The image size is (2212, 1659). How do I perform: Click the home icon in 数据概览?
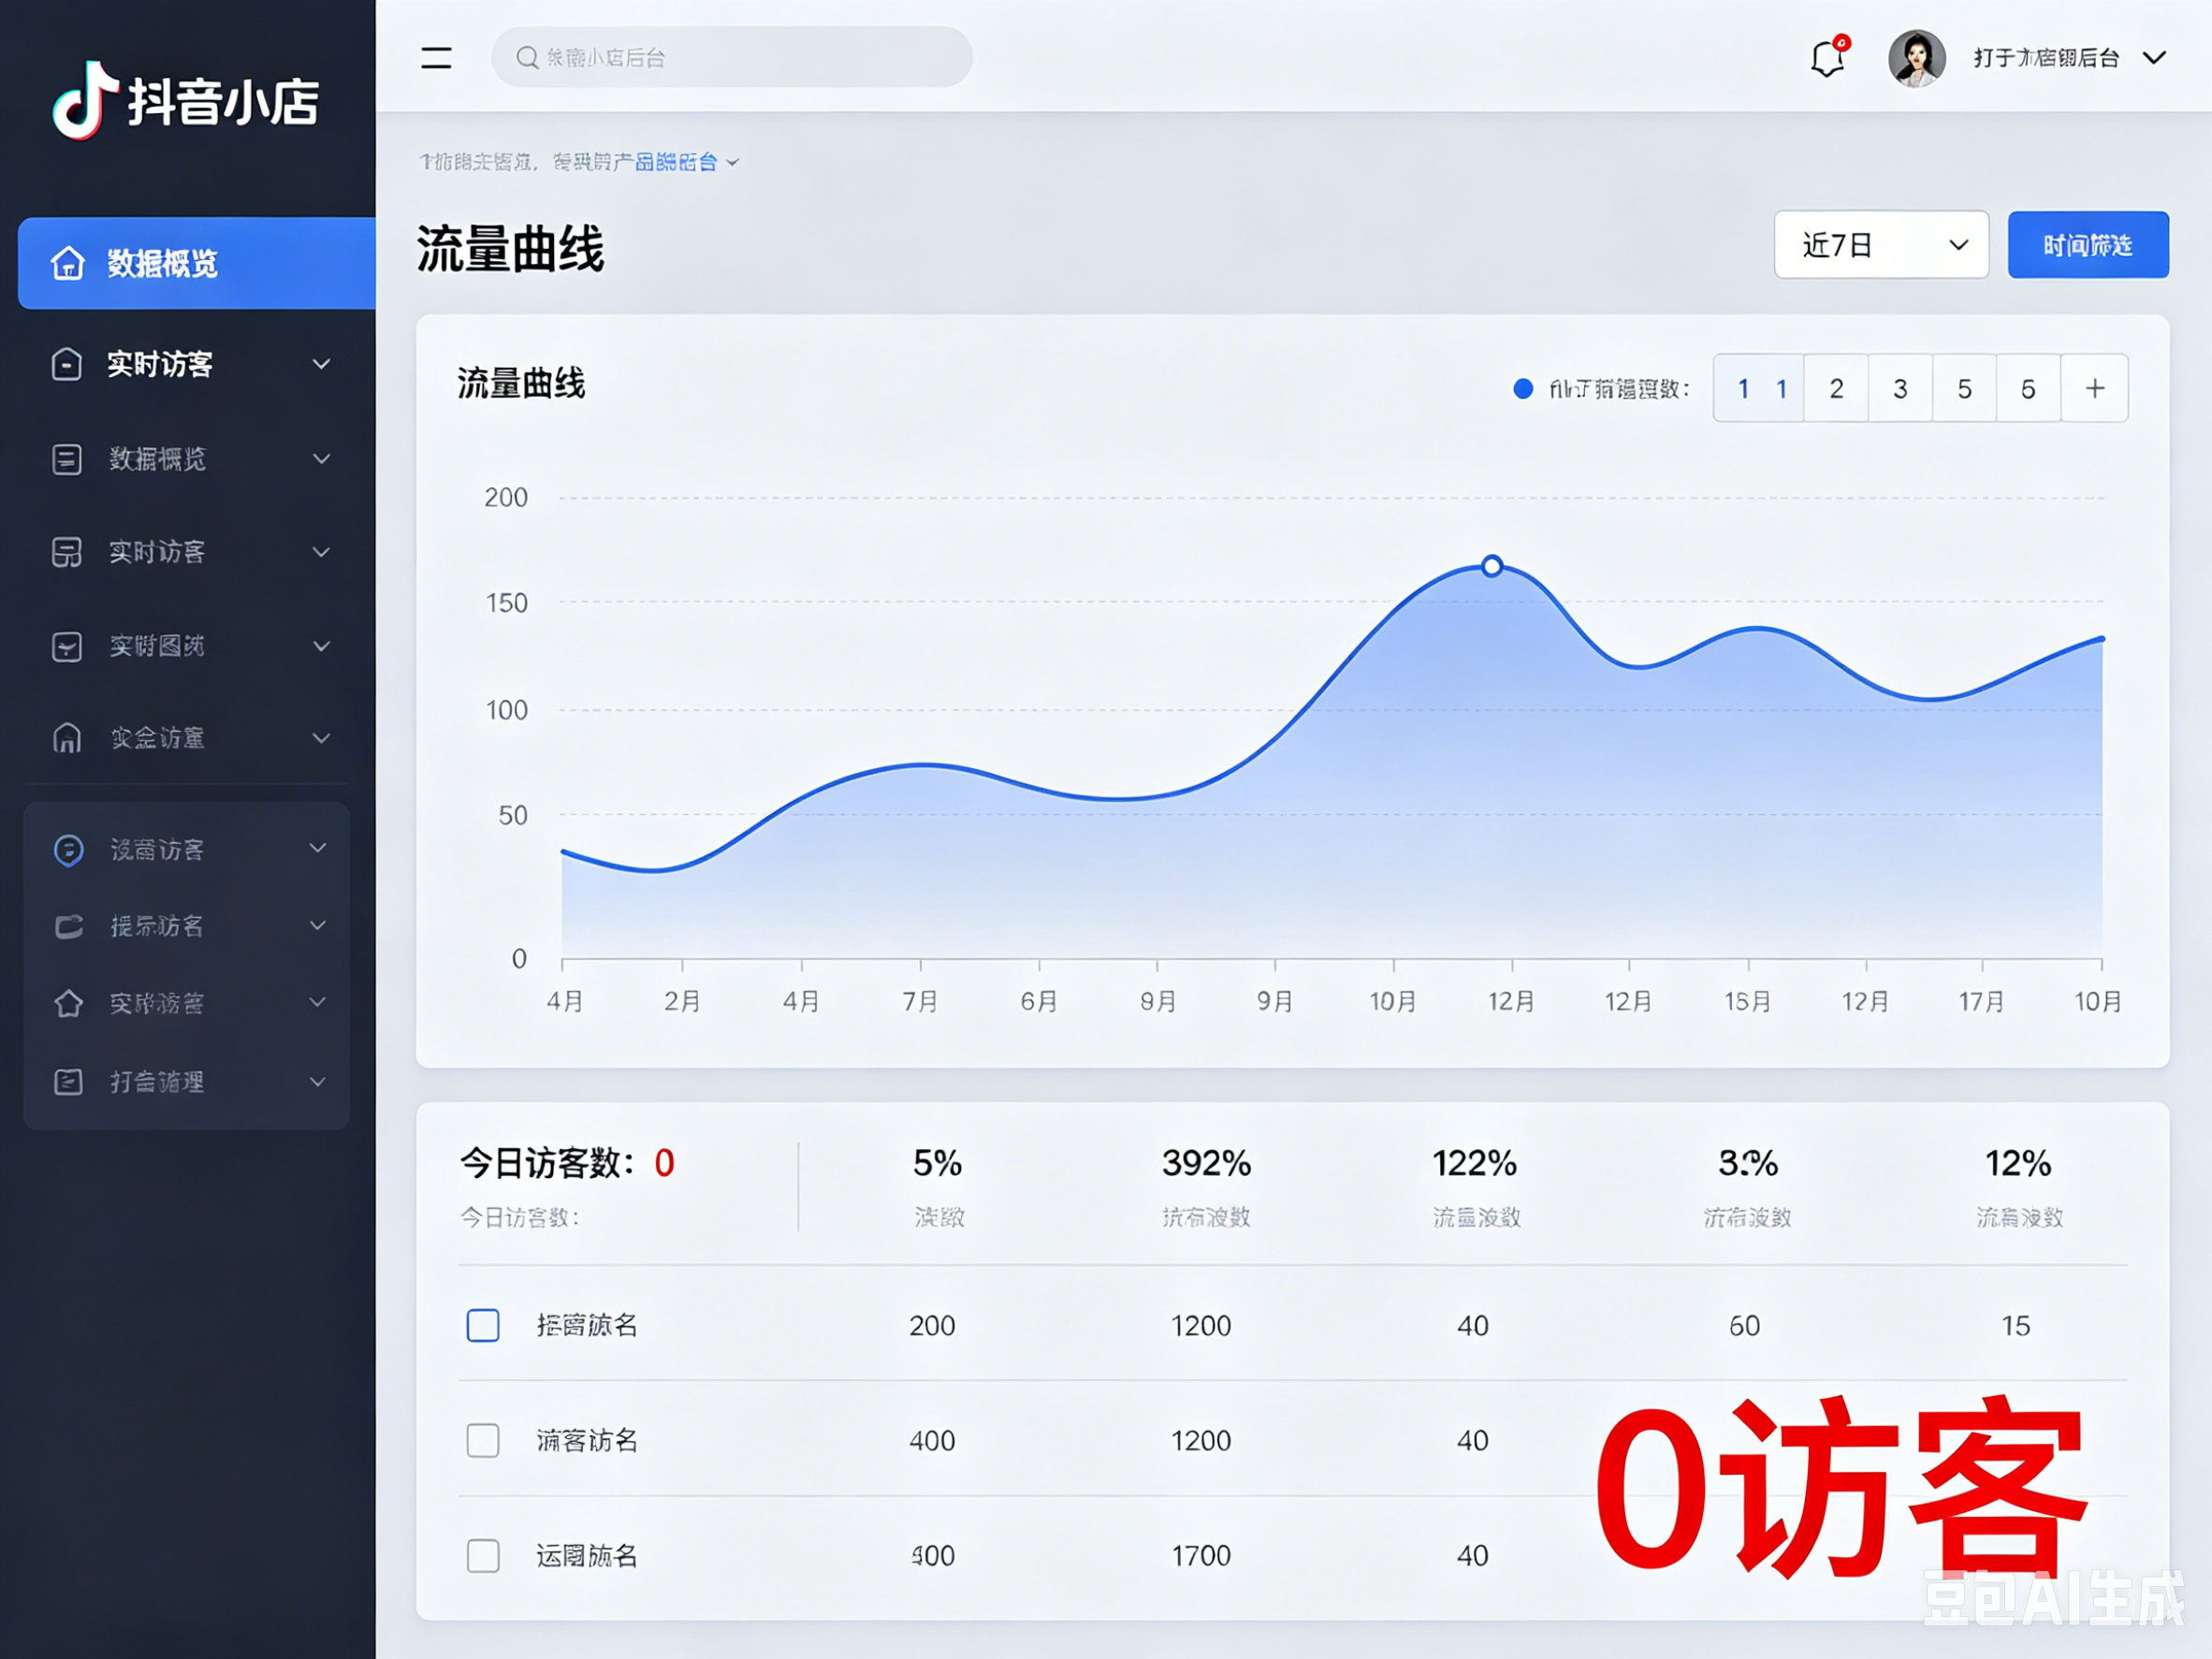(68, 263)
